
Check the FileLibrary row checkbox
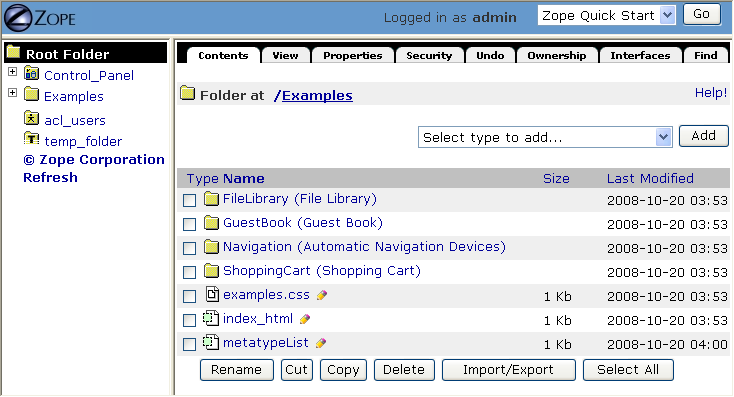click(x=190, y=200)
